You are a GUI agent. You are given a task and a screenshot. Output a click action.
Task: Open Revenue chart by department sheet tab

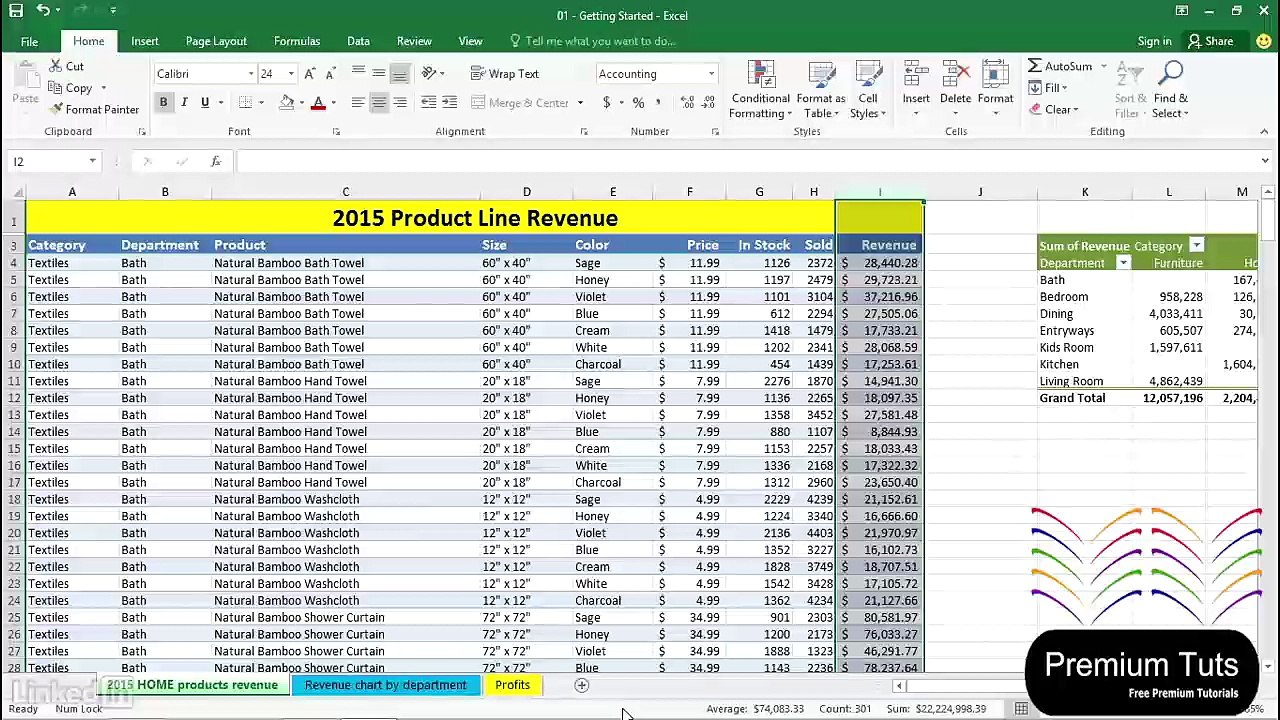click(x=386, y=685)
